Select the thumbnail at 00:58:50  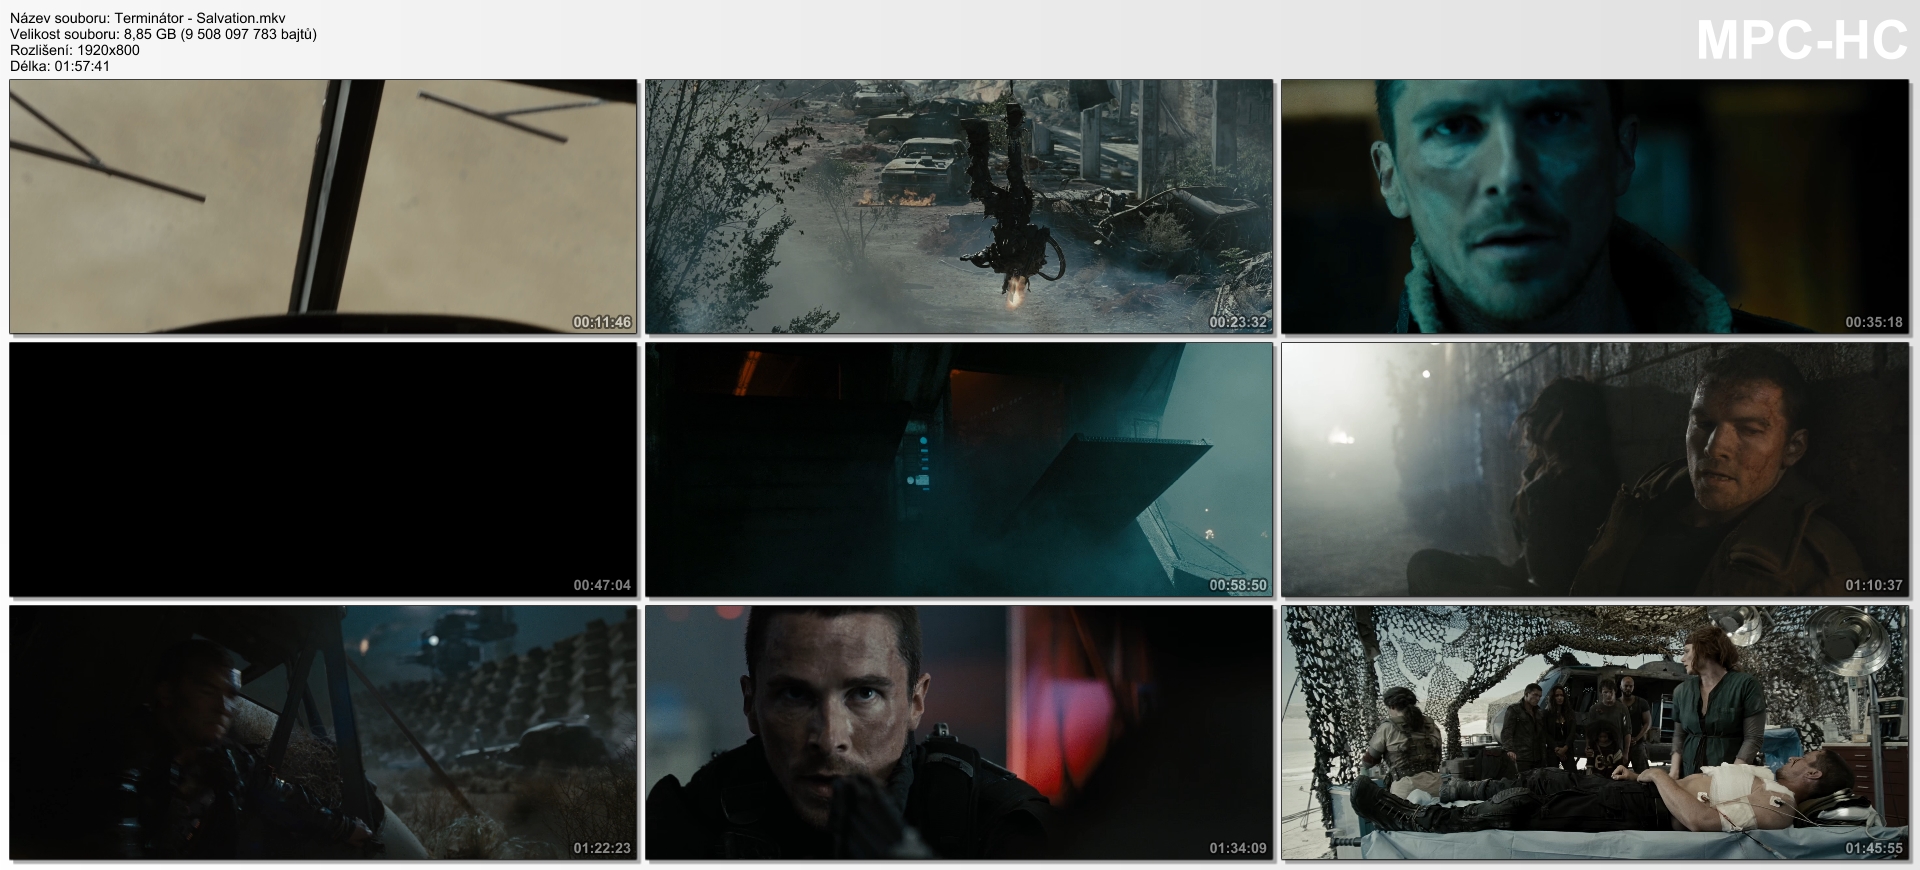[959, 470]
